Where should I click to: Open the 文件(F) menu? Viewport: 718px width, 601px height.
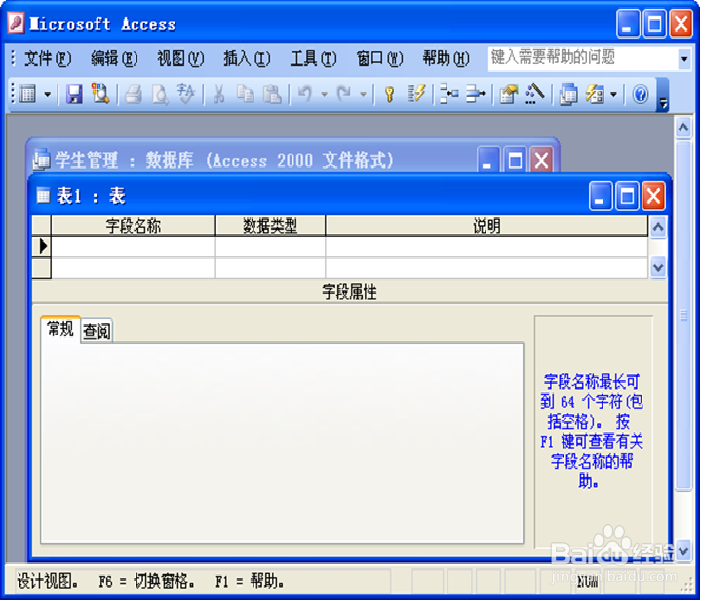(47, 59)
